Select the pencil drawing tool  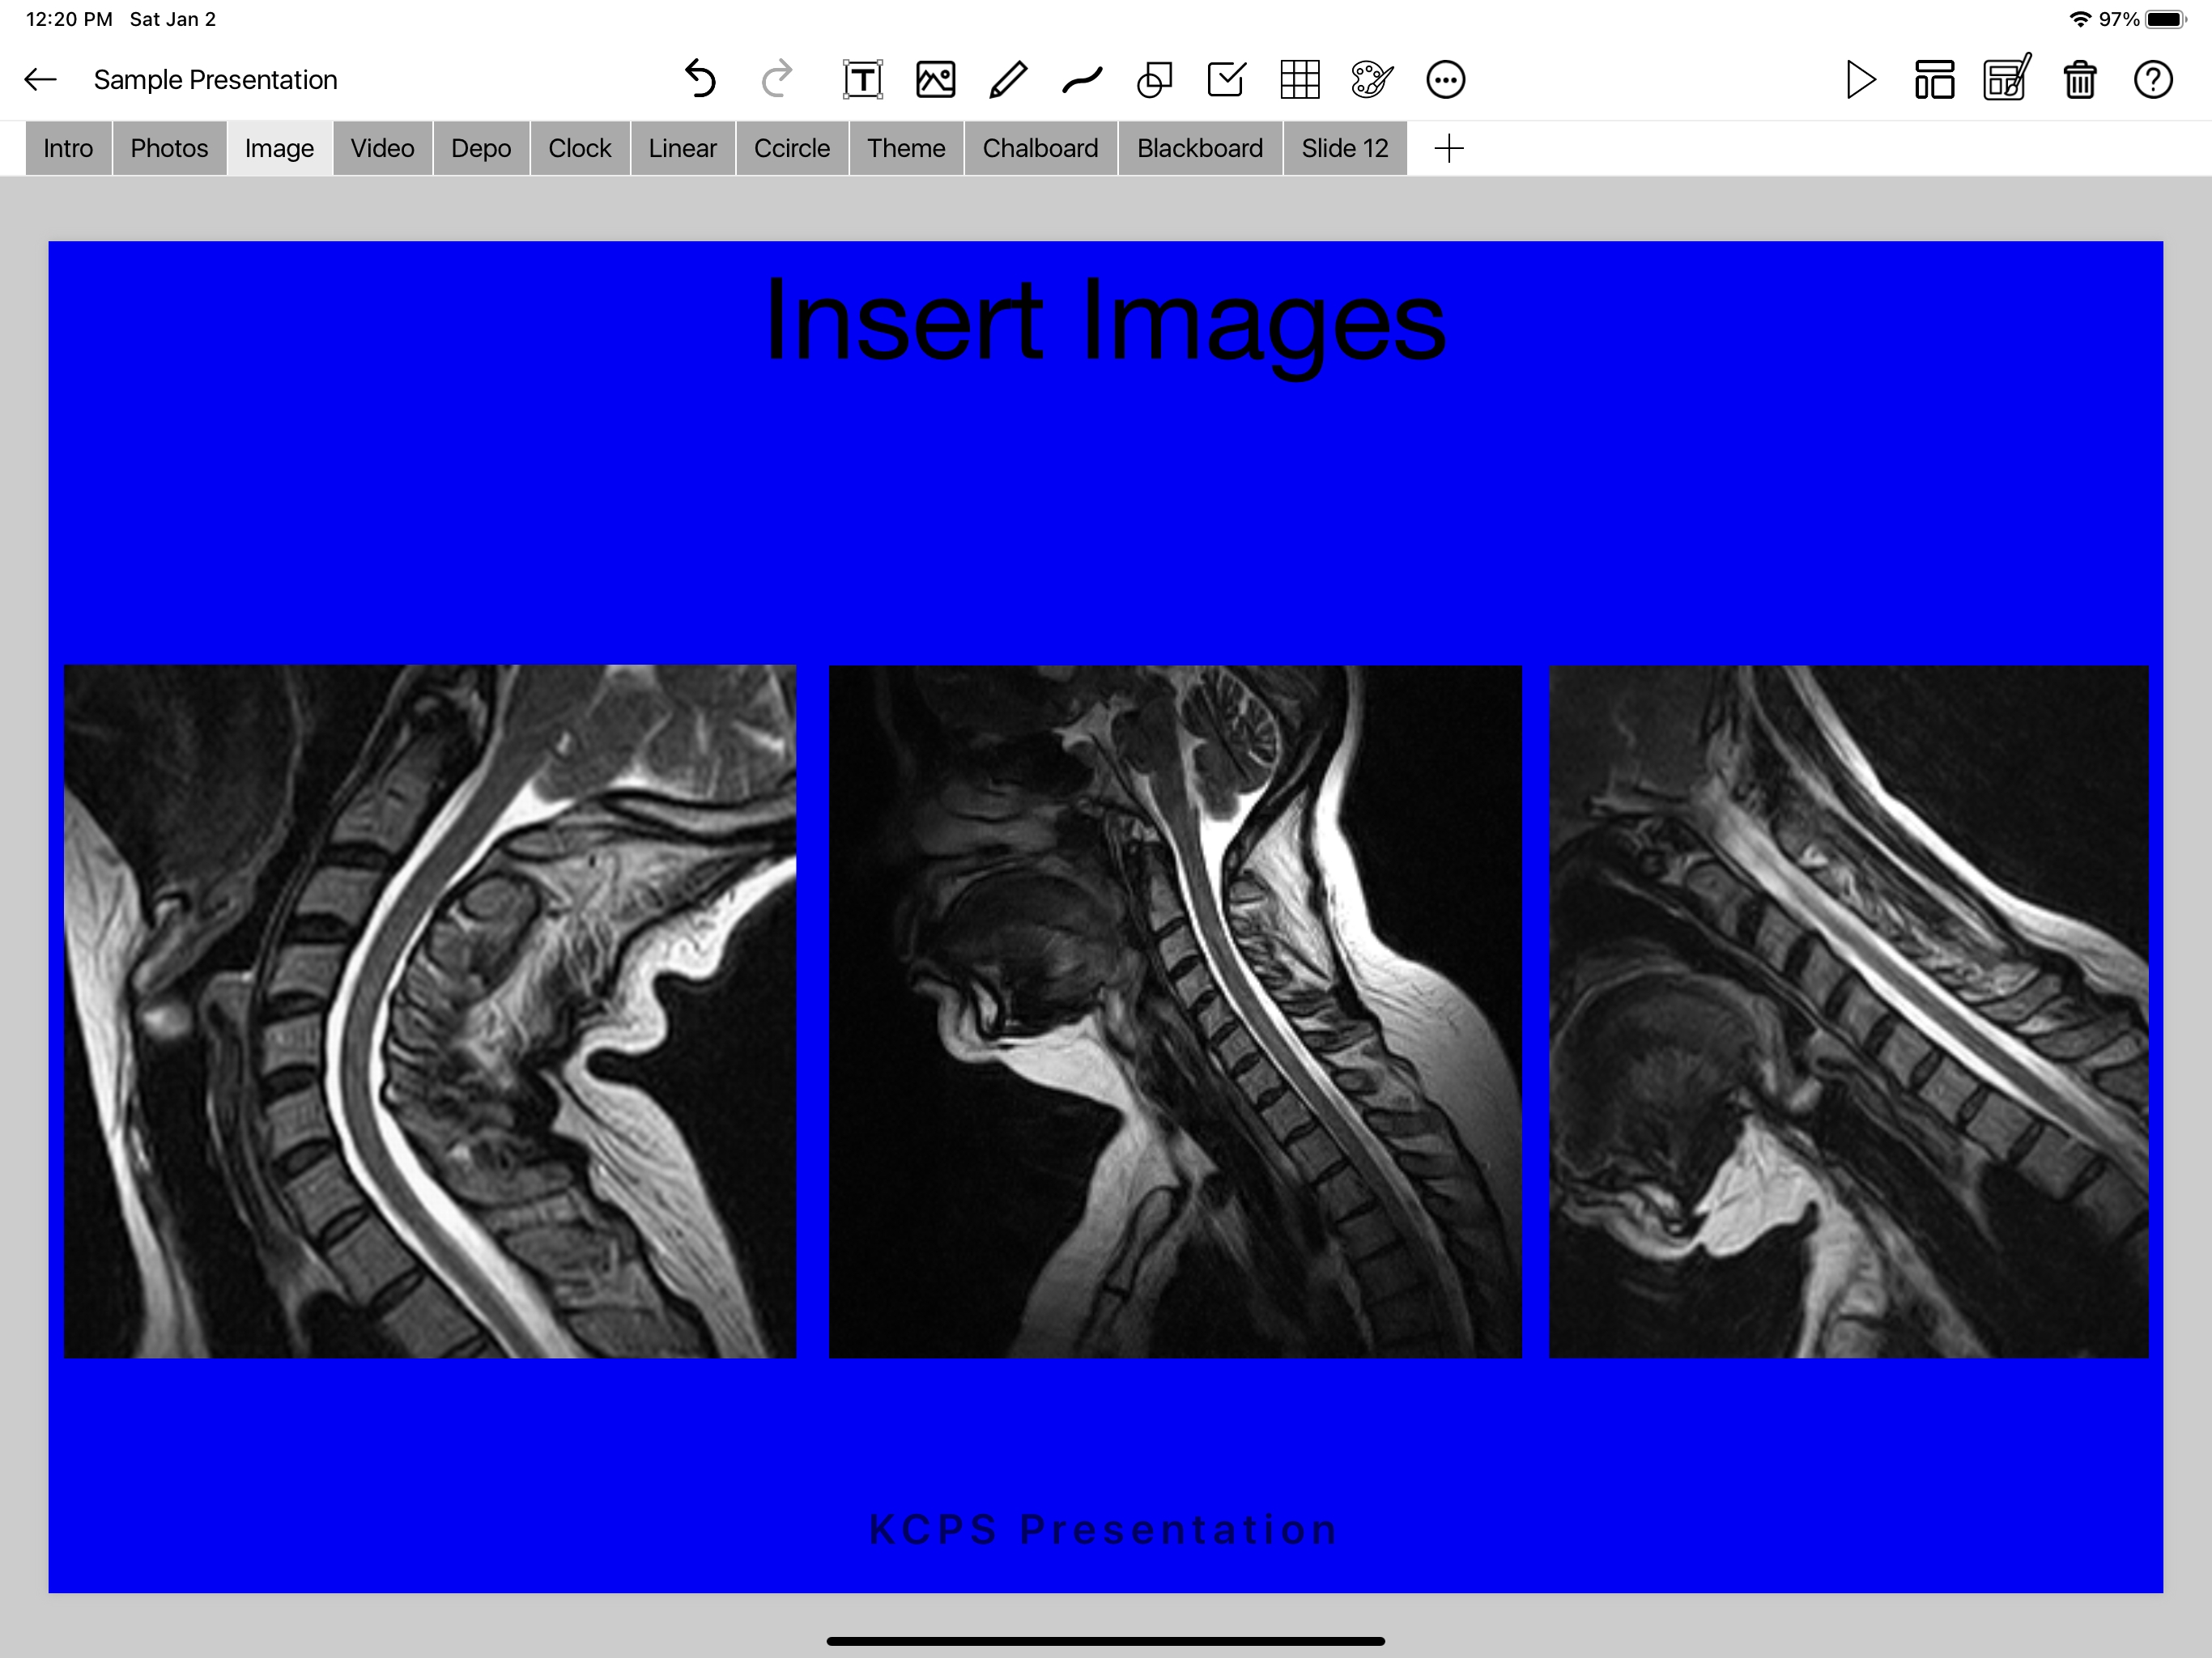tap(1008, 80)
